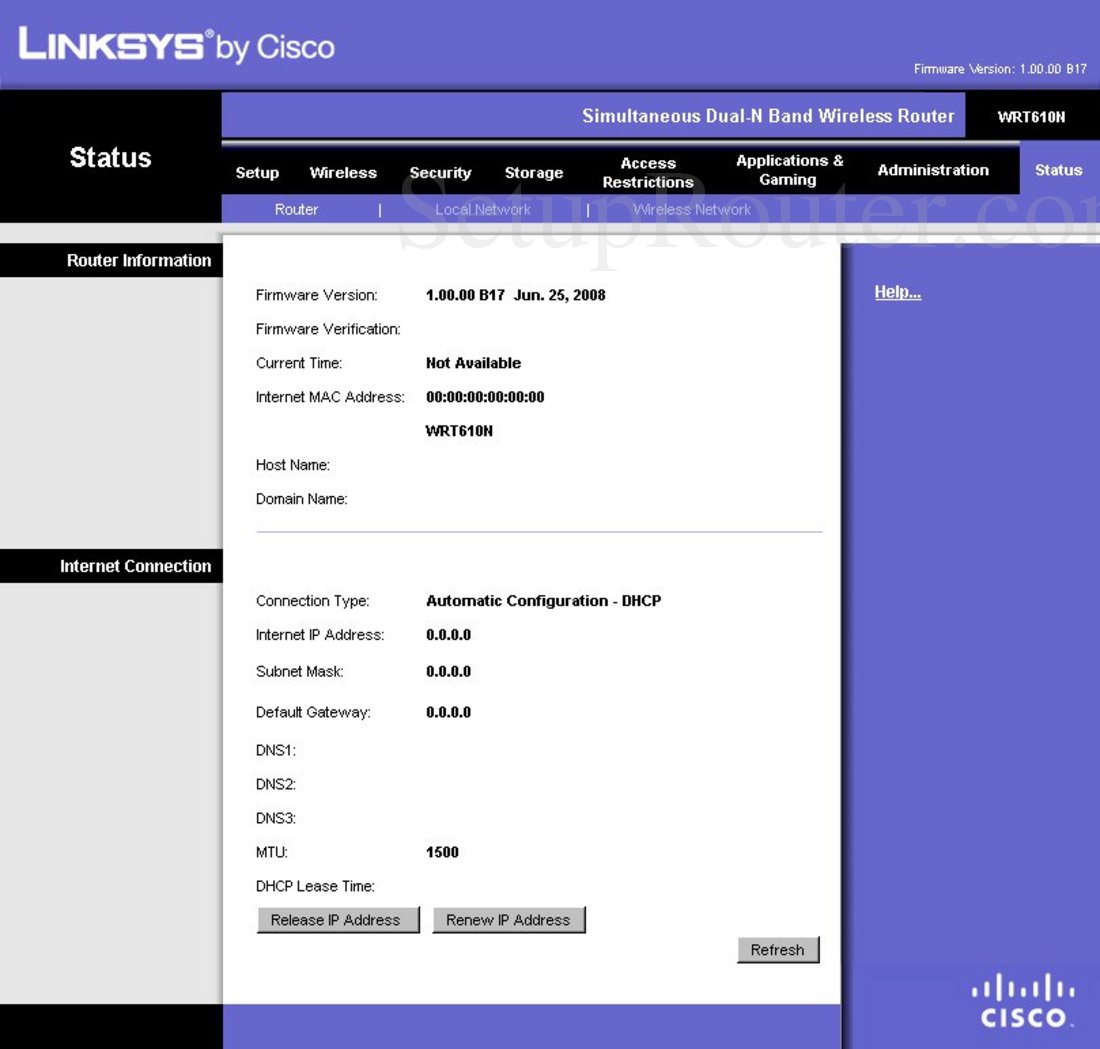Click the Internet MAC Address label
The image size is (1100, 1049).
click(330, 397)
